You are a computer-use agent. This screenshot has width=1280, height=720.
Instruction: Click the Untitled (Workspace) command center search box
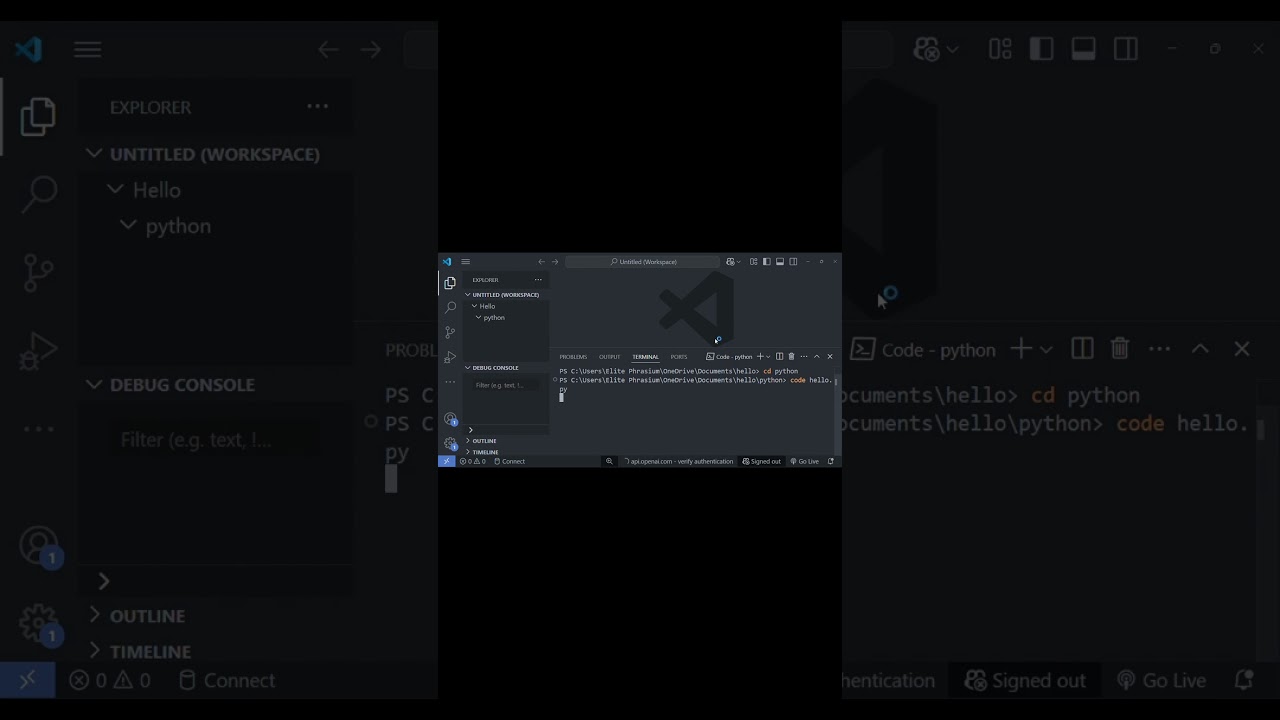coord(642,262)
